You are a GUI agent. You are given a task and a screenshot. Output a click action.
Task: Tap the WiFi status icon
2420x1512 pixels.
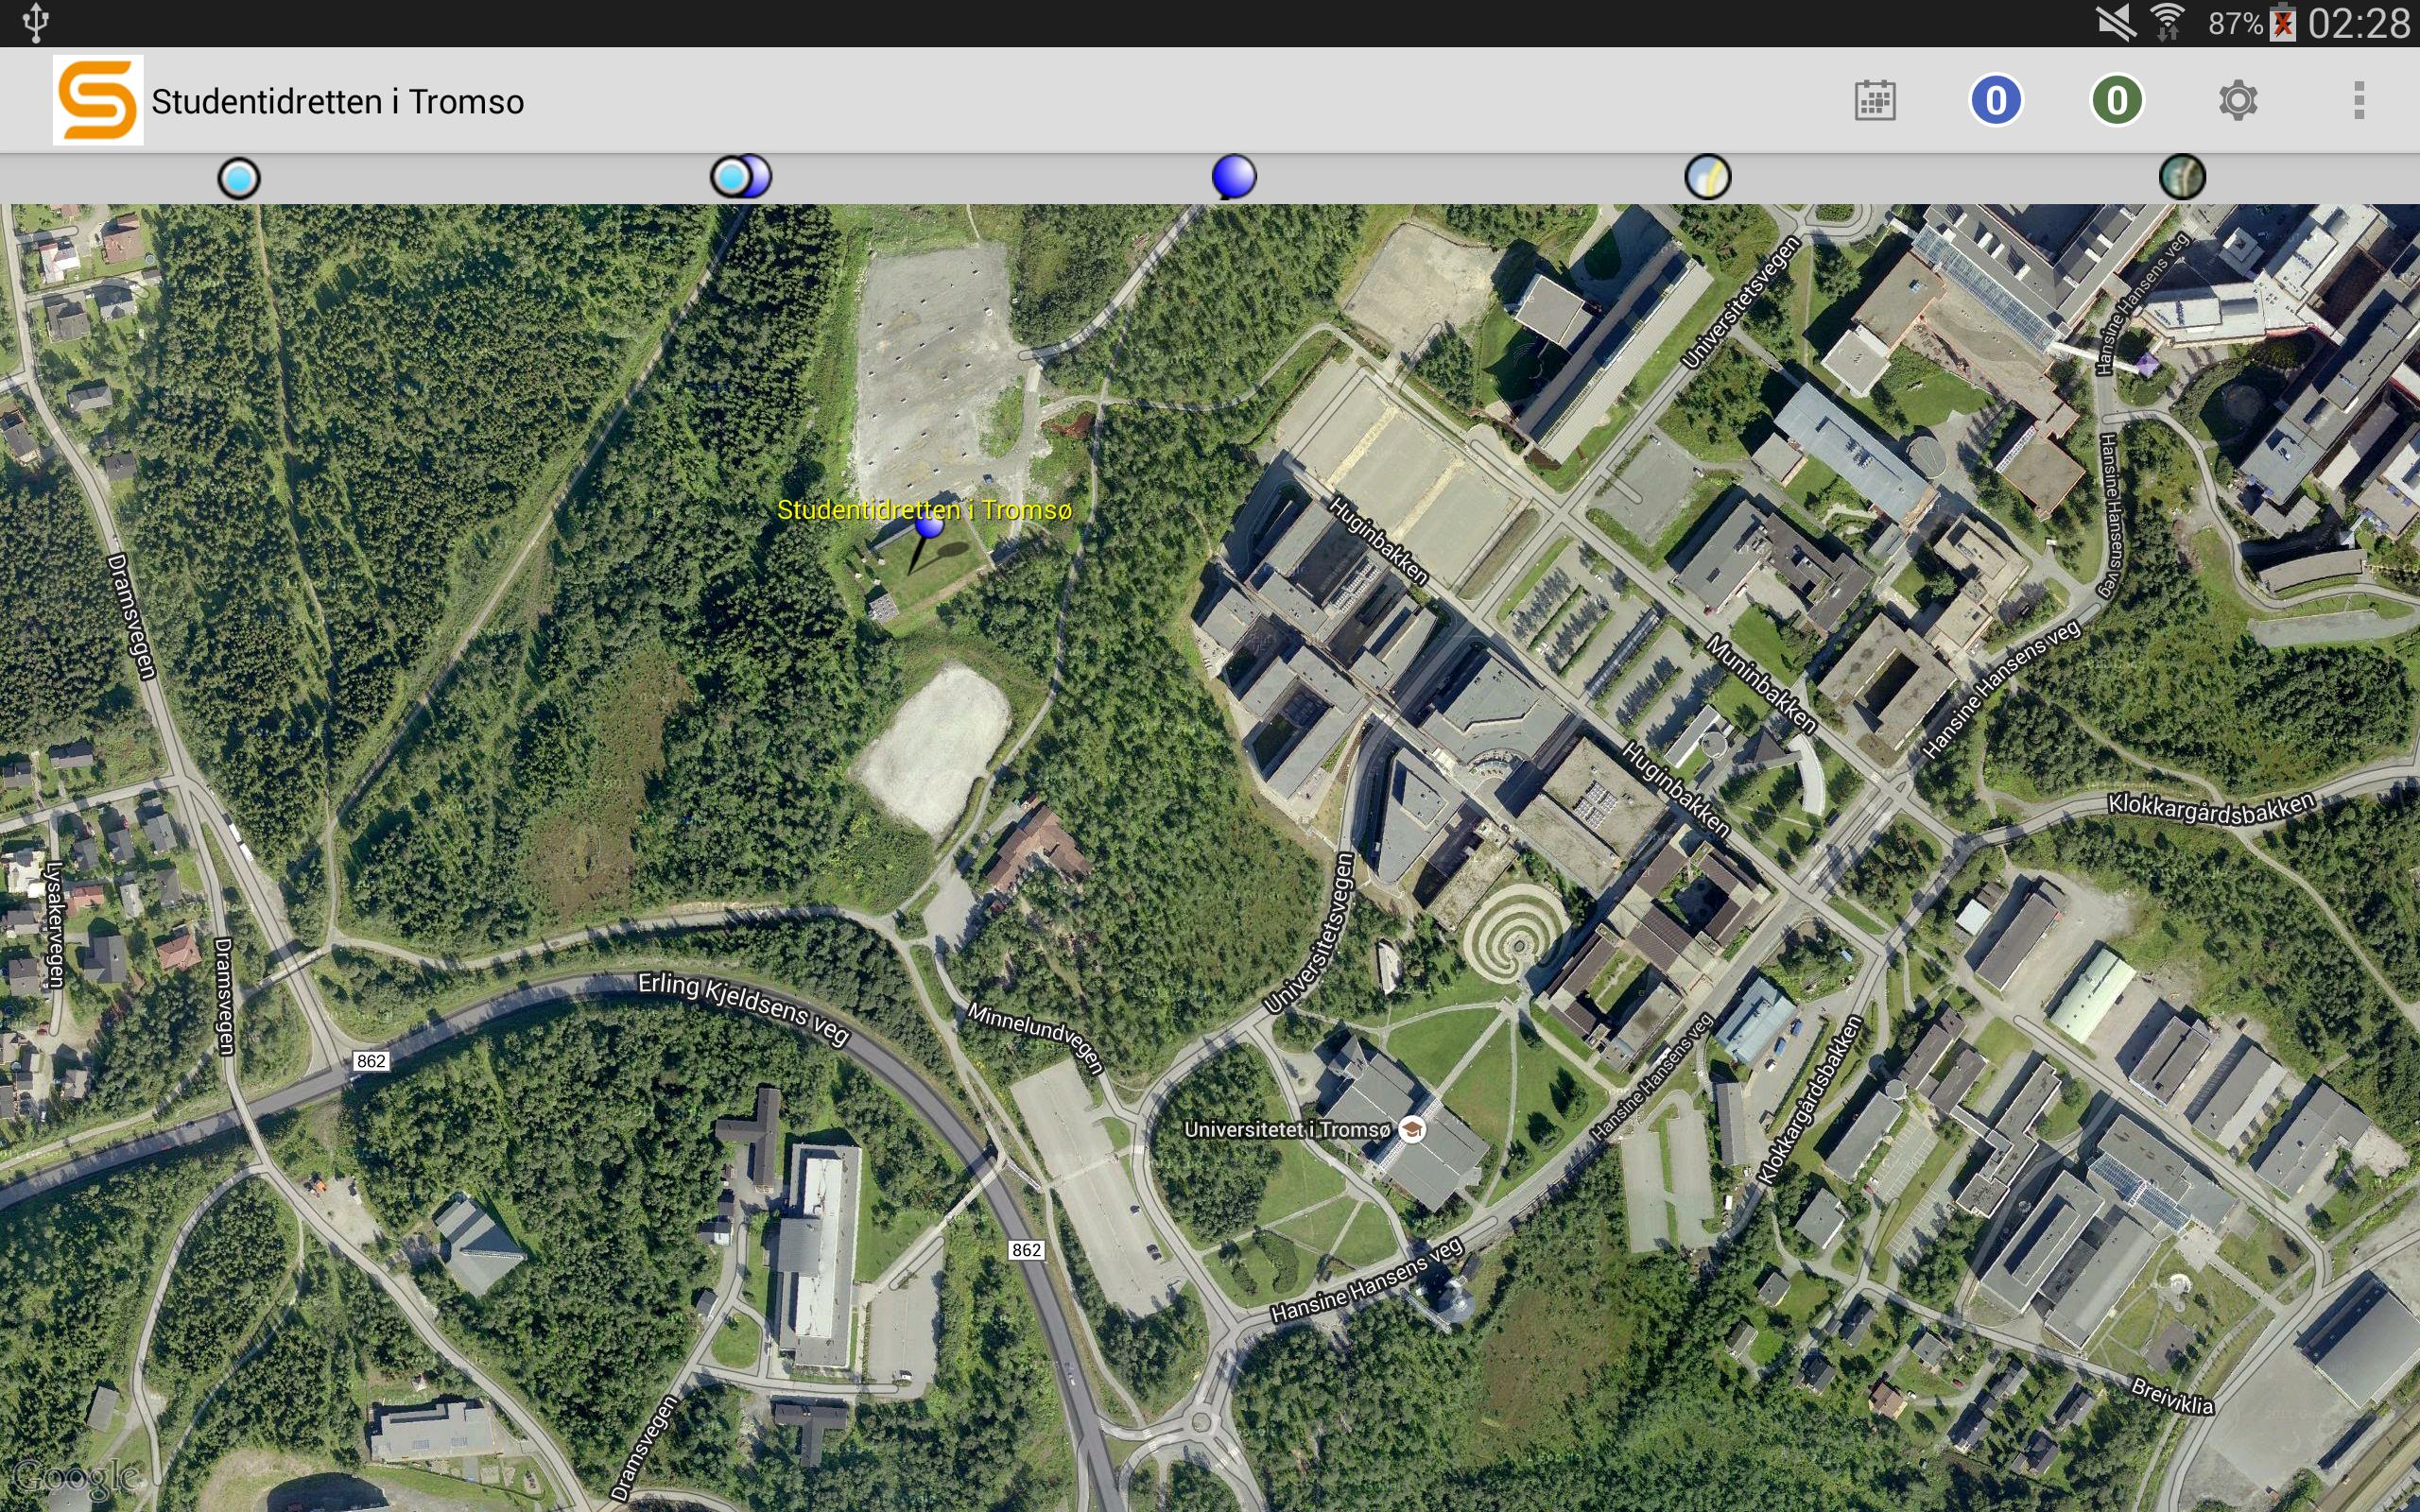2167,22
